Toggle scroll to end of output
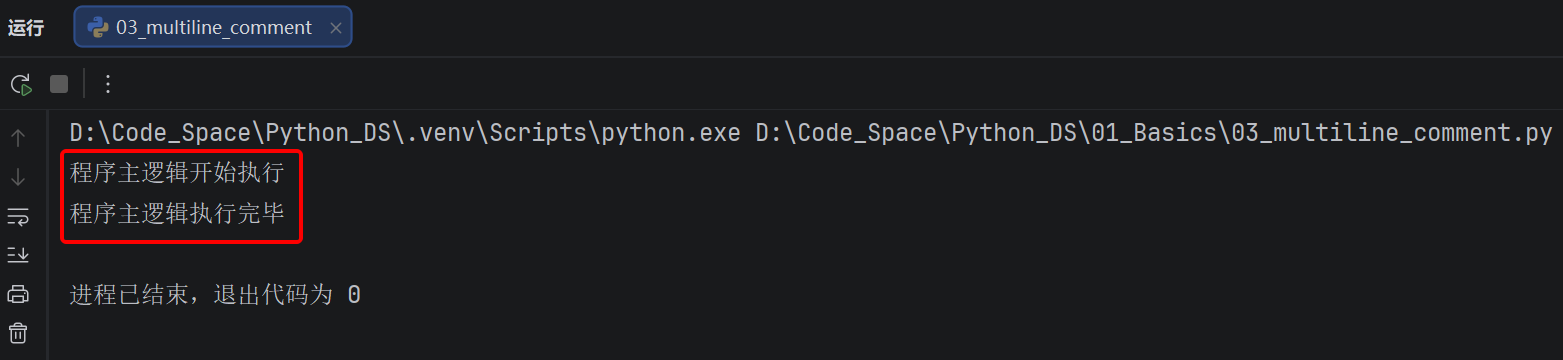Image resolution: width=1563 pixels, height=360 pixels. [18, 255]
